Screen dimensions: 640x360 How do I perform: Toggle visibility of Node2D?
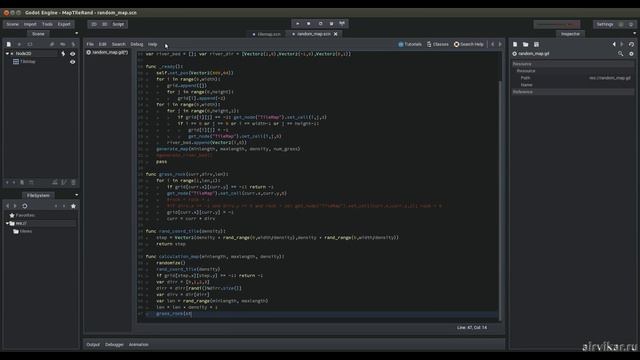tap(73, 53)
